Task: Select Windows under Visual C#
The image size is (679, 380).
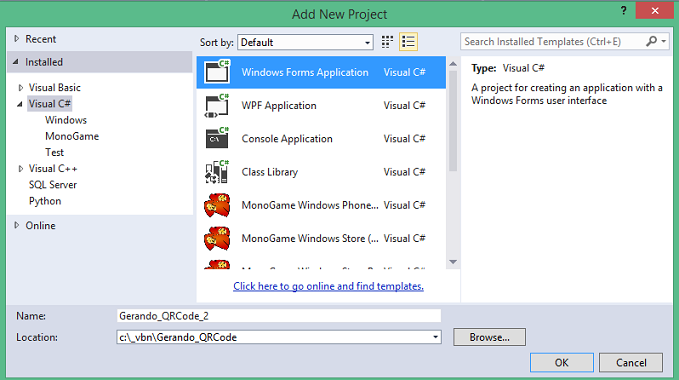Action: point(66,120)
